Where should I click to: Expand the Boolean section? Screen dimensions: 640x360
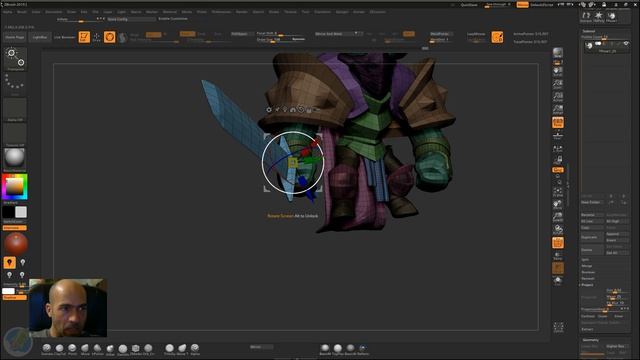click(x=588, y=272)
